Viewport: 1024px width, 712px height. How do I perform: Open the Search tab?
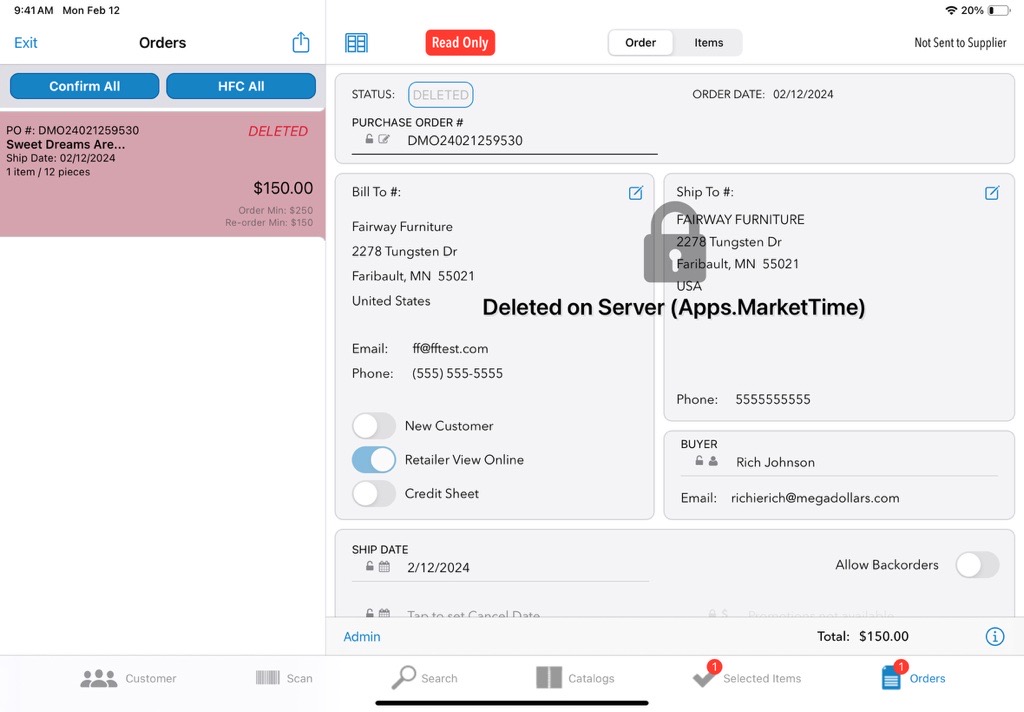(424, 678)
